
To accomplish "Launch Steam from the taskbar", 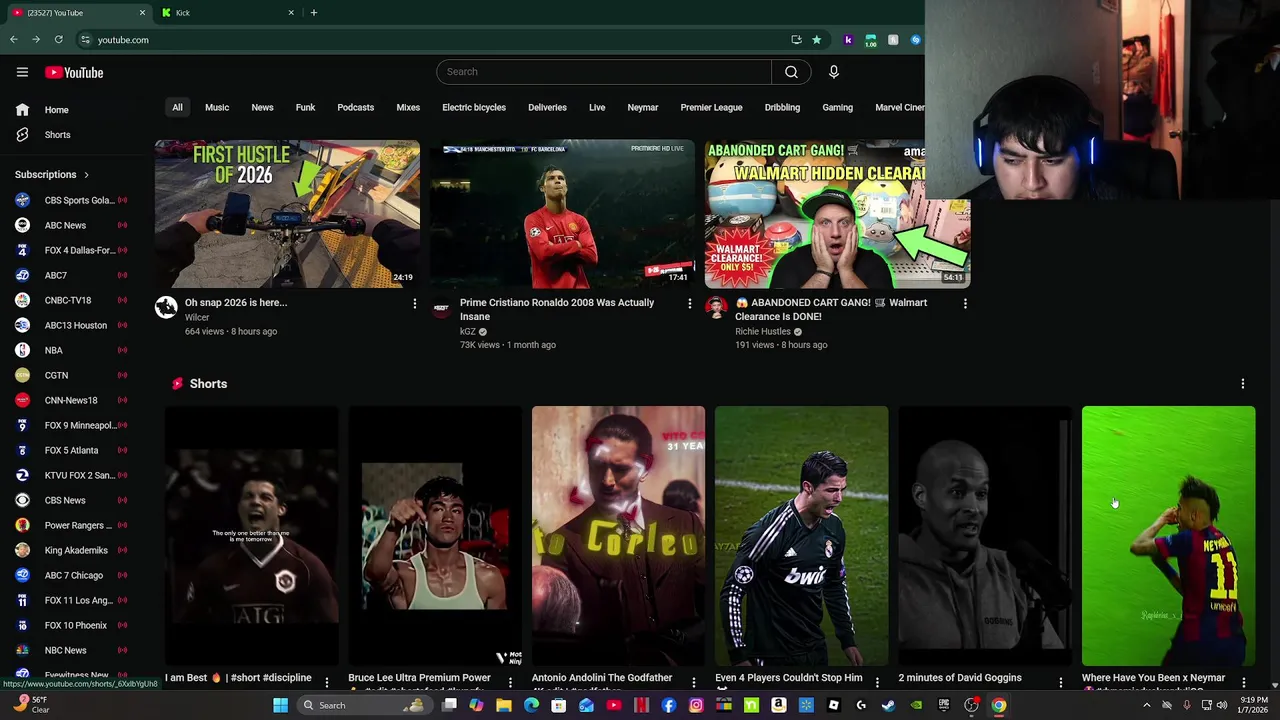I will (x=888, y=705).
